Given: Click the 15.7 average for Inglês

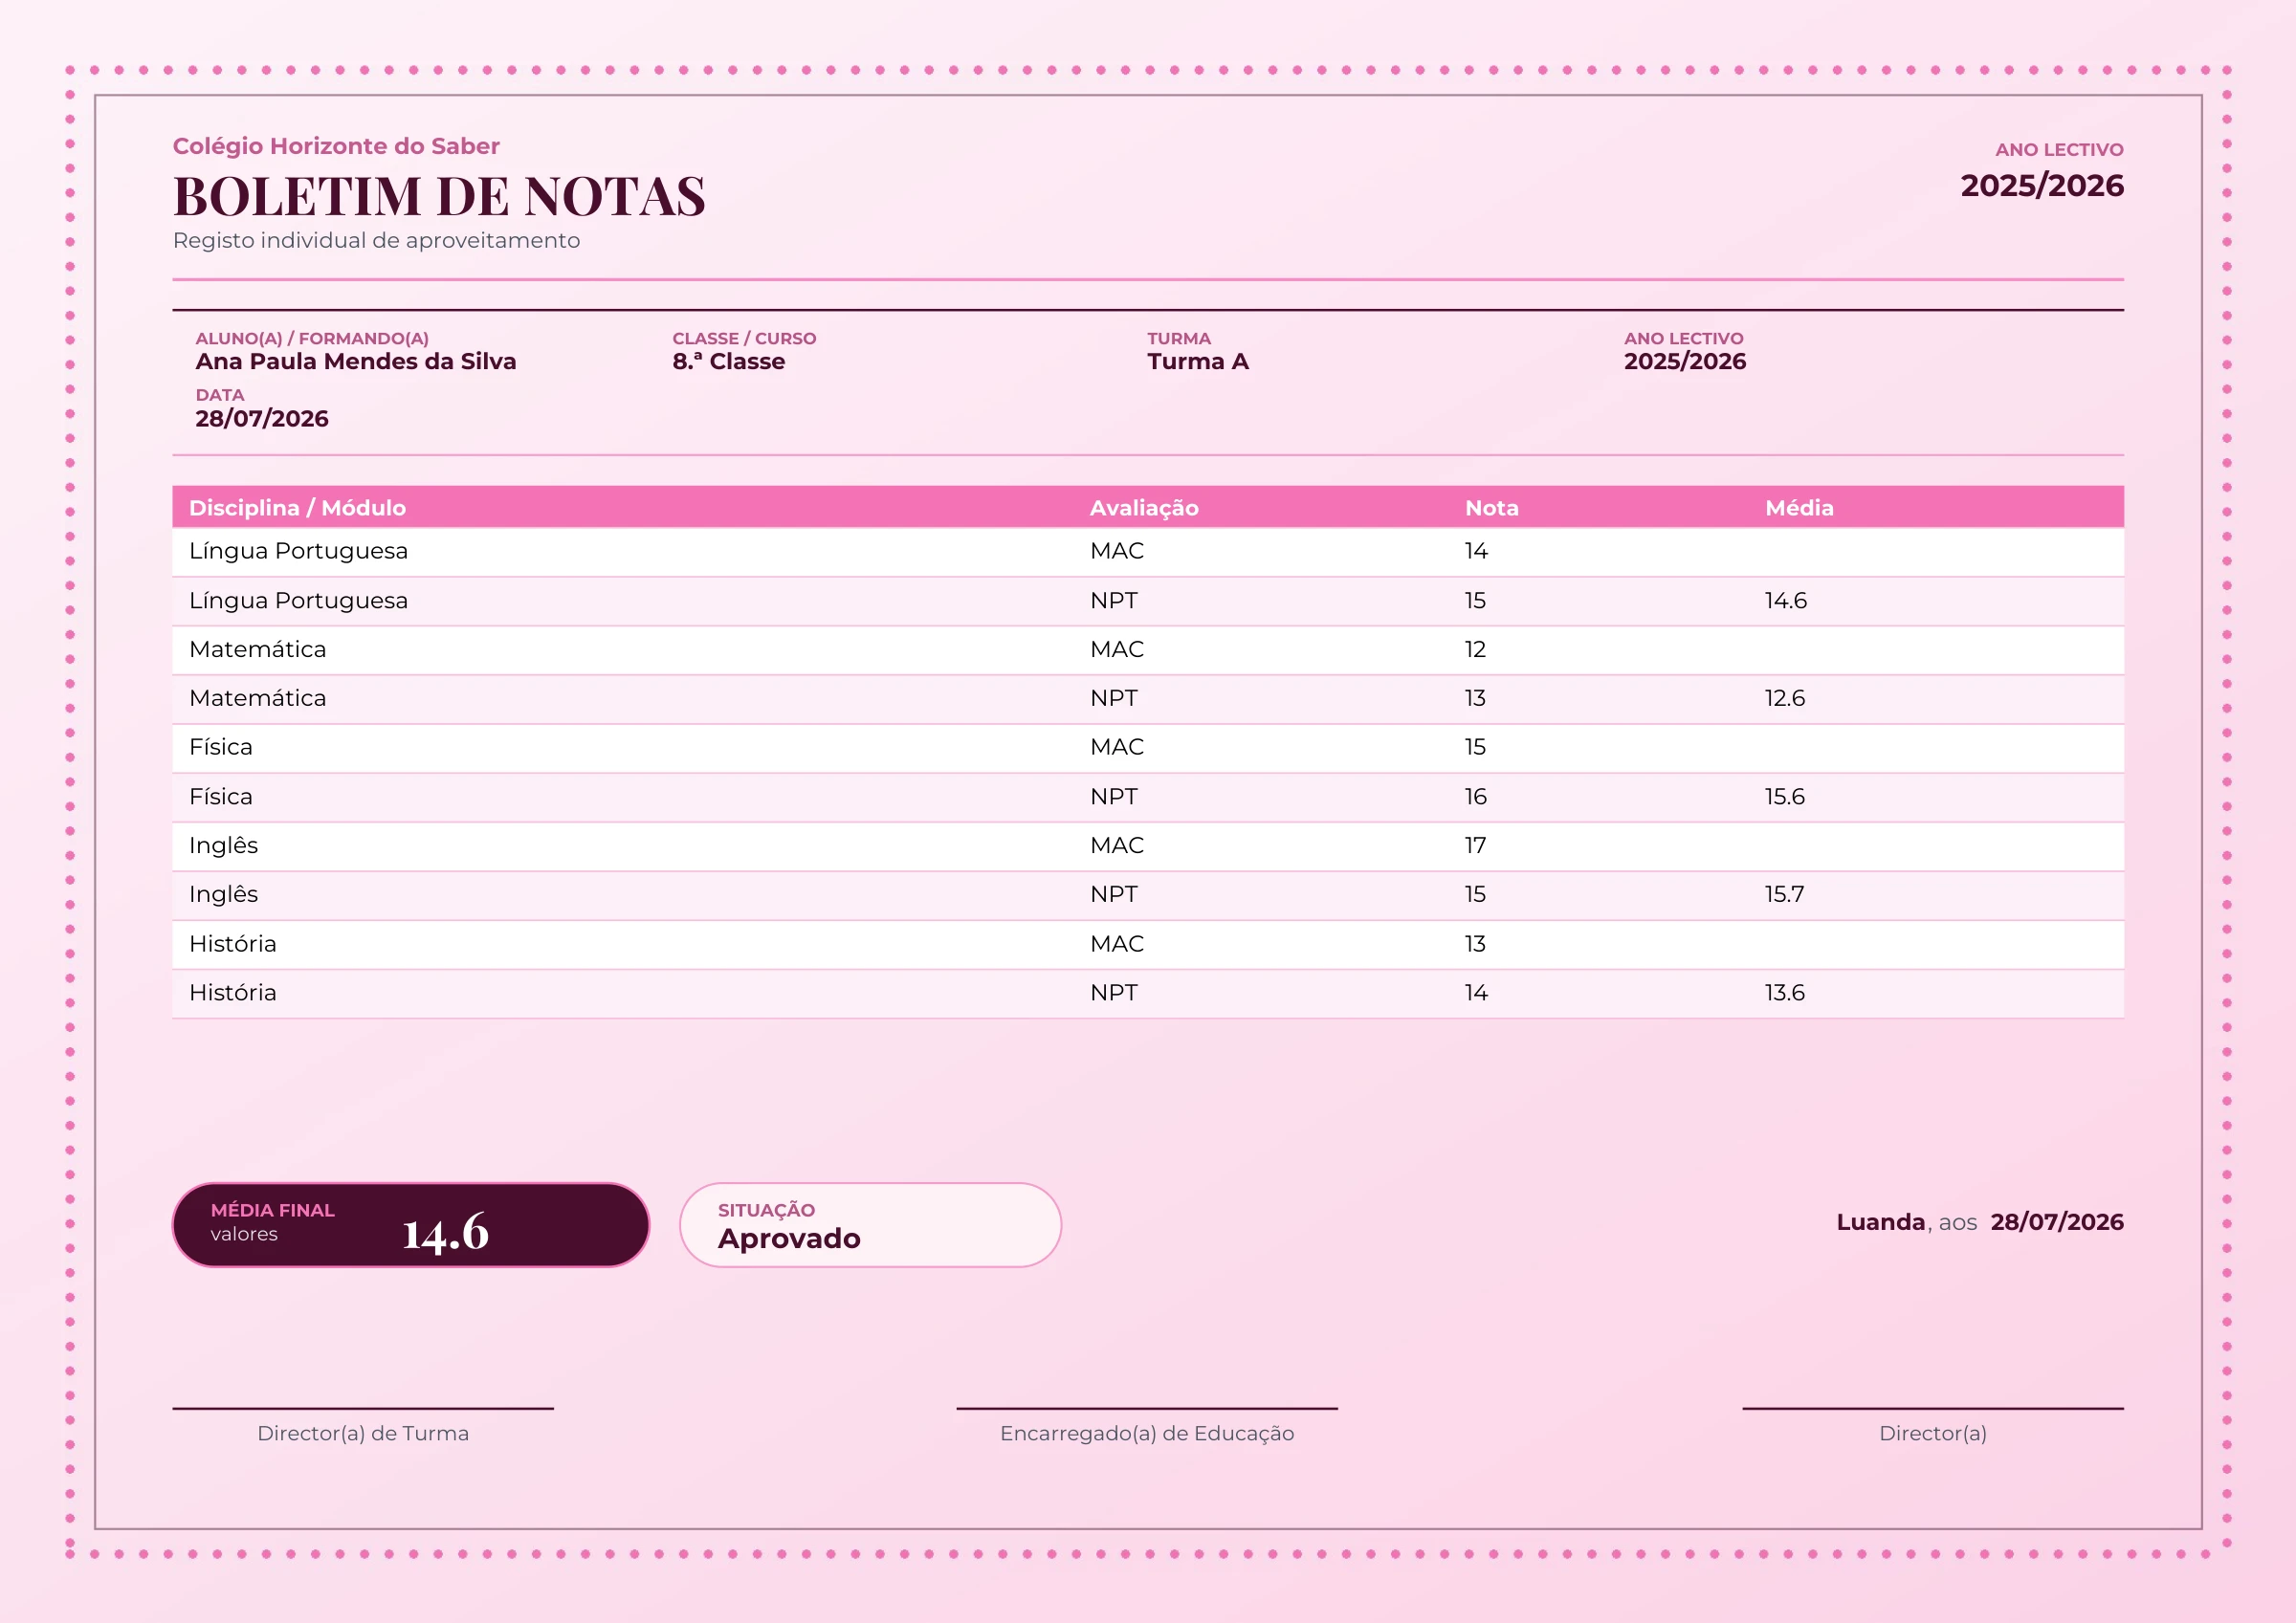Looking at the screenshot, I should click(x=1784, y=894).
